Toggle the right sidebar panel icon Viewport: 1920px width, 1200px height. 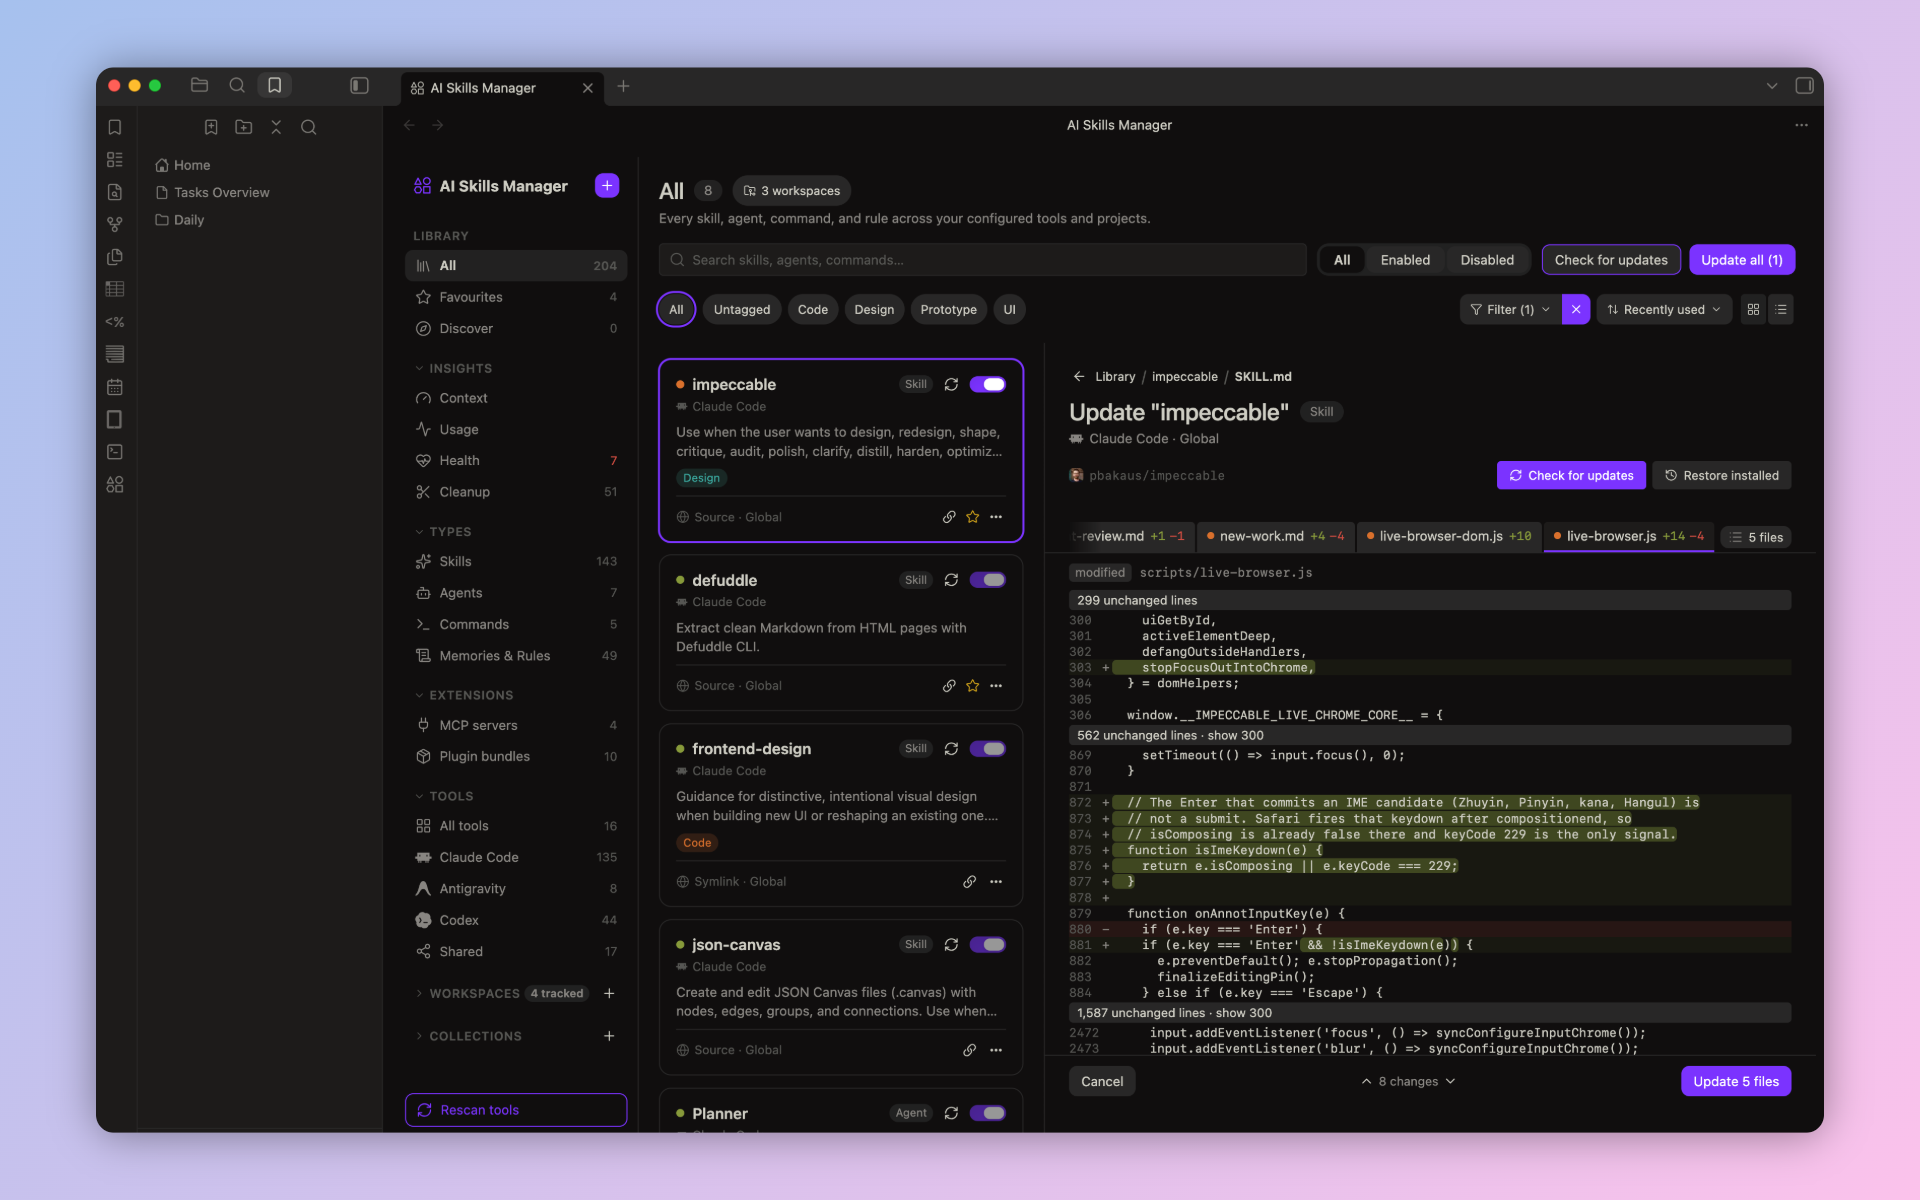(x=1804, y=86)
